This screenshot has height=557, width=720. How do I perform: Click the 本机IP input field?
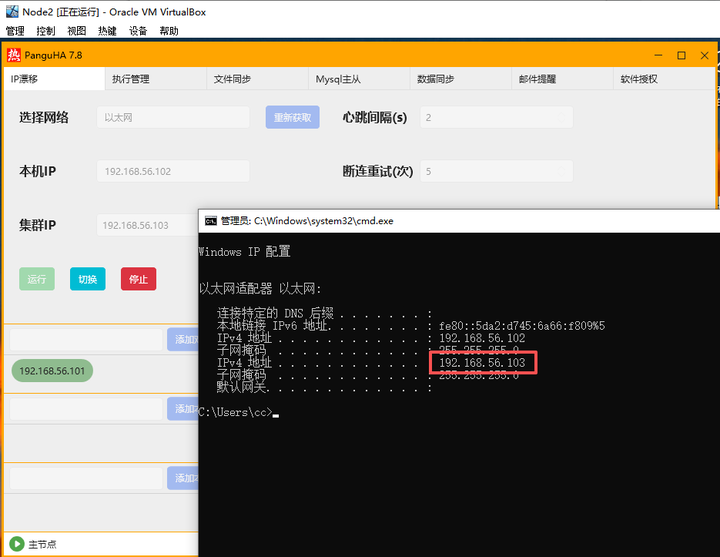173,171
